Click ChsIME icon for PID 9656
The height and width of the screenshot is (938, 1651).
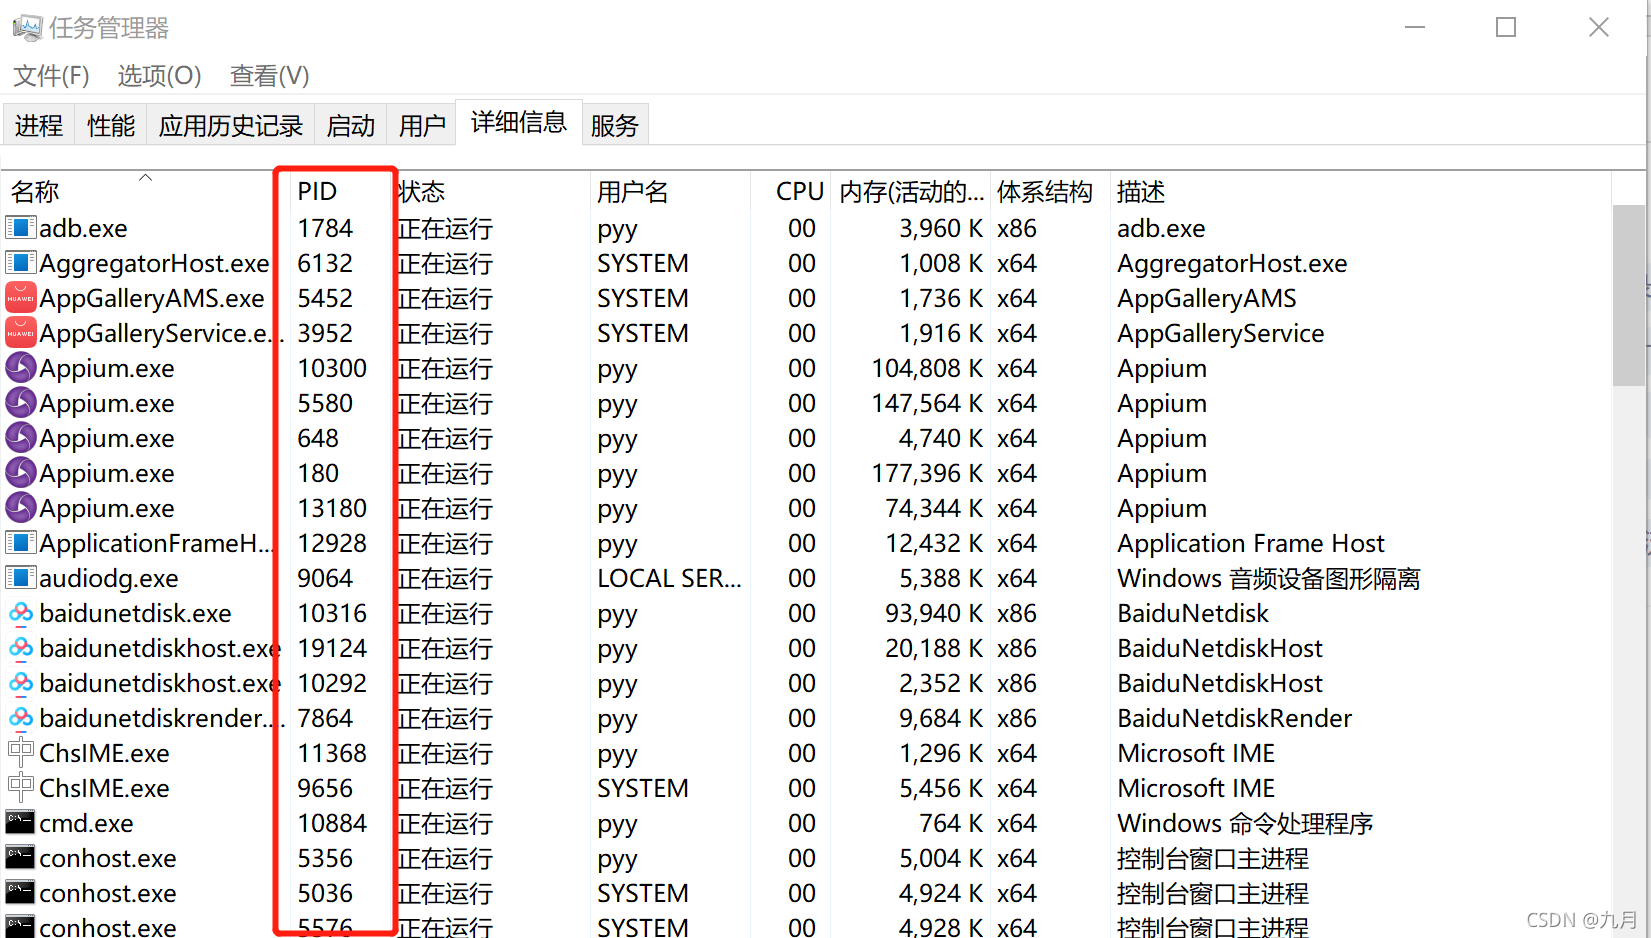(21, 788)
